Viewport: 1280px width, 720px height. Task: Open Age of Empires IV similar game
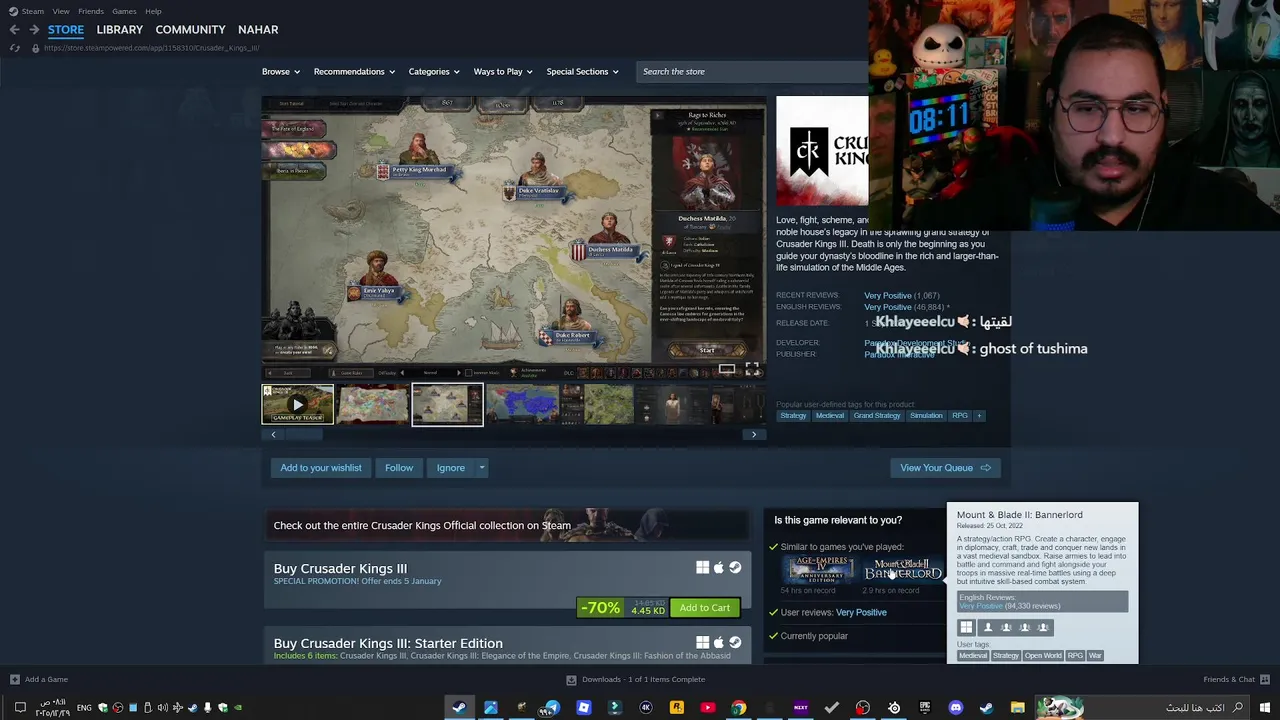(x=819, y=570)
